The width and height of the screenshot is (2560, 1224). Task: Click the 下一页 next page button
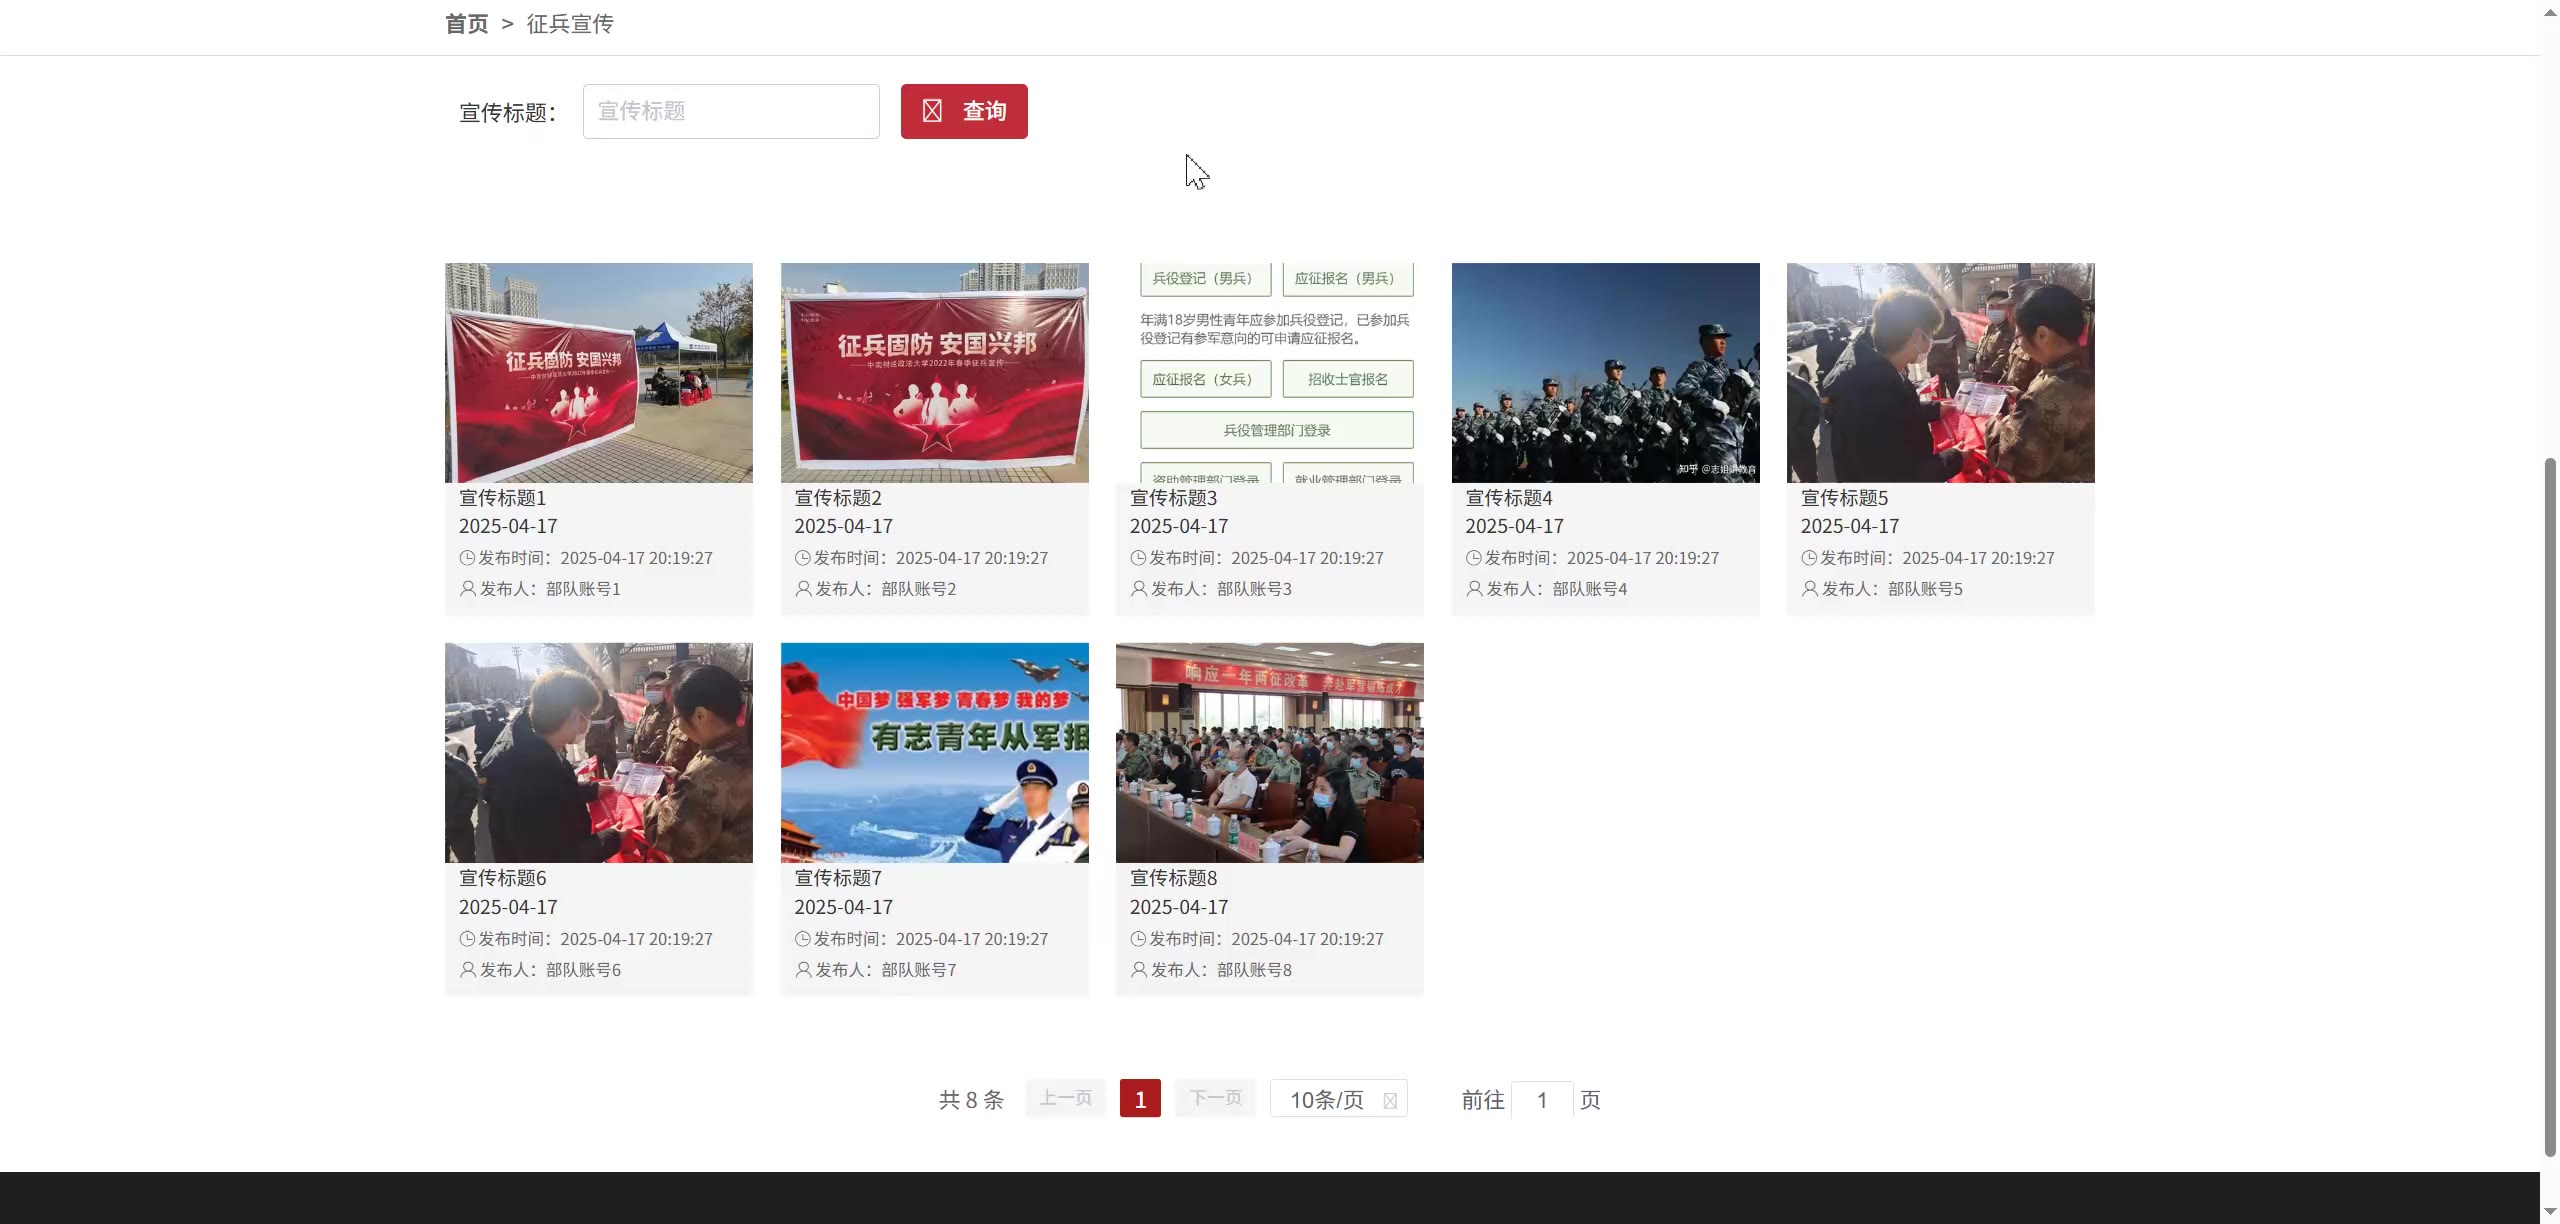[1215, 1098]
